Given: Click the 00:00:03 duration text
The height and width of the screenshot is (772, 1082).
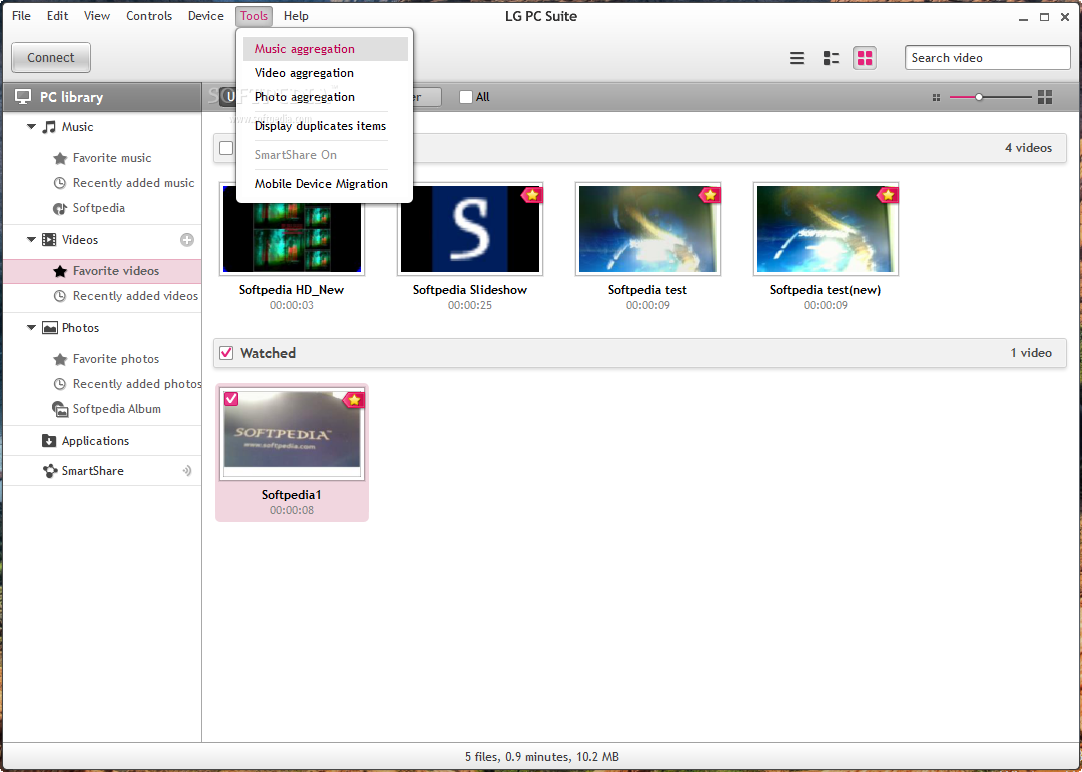Looking at the screenshot, I should 292,306.
